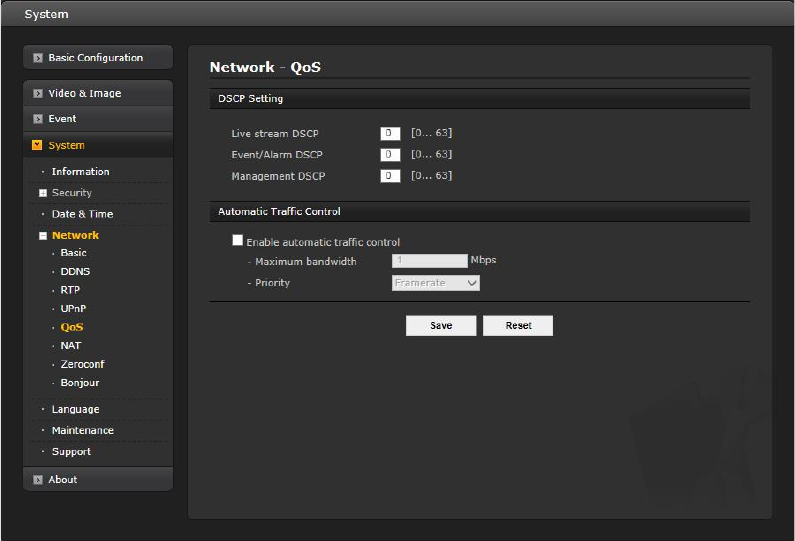Click the arrow icon beside Video & Image
Screen dimensions: 795x541
38,93
